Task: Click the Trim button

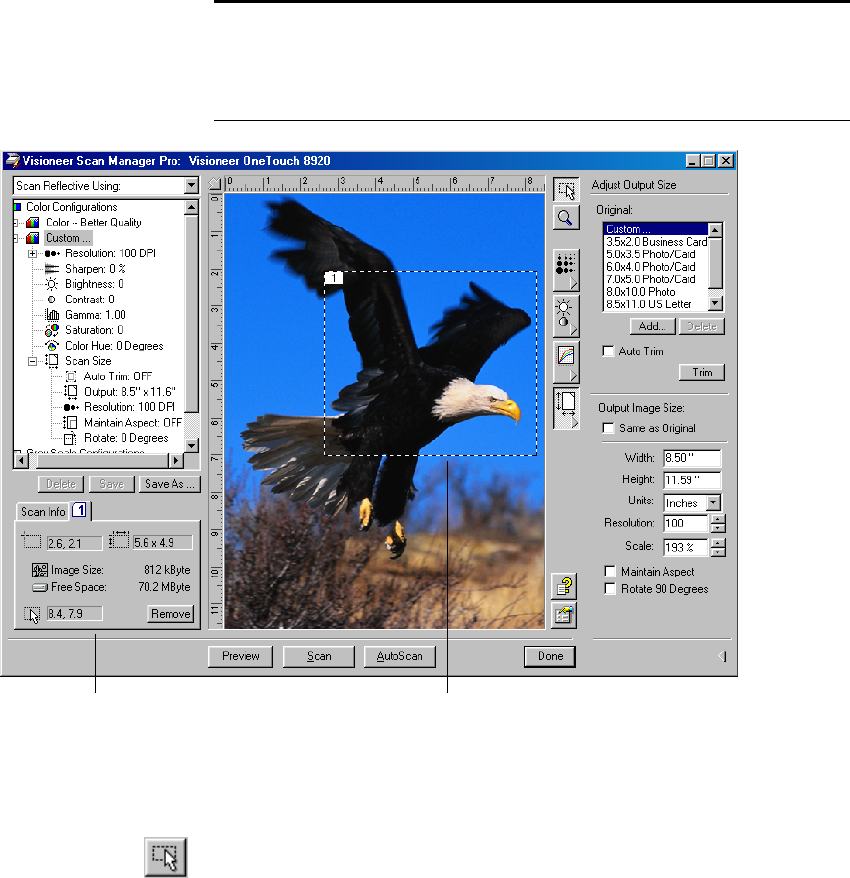Action: [x=702, y=372]
